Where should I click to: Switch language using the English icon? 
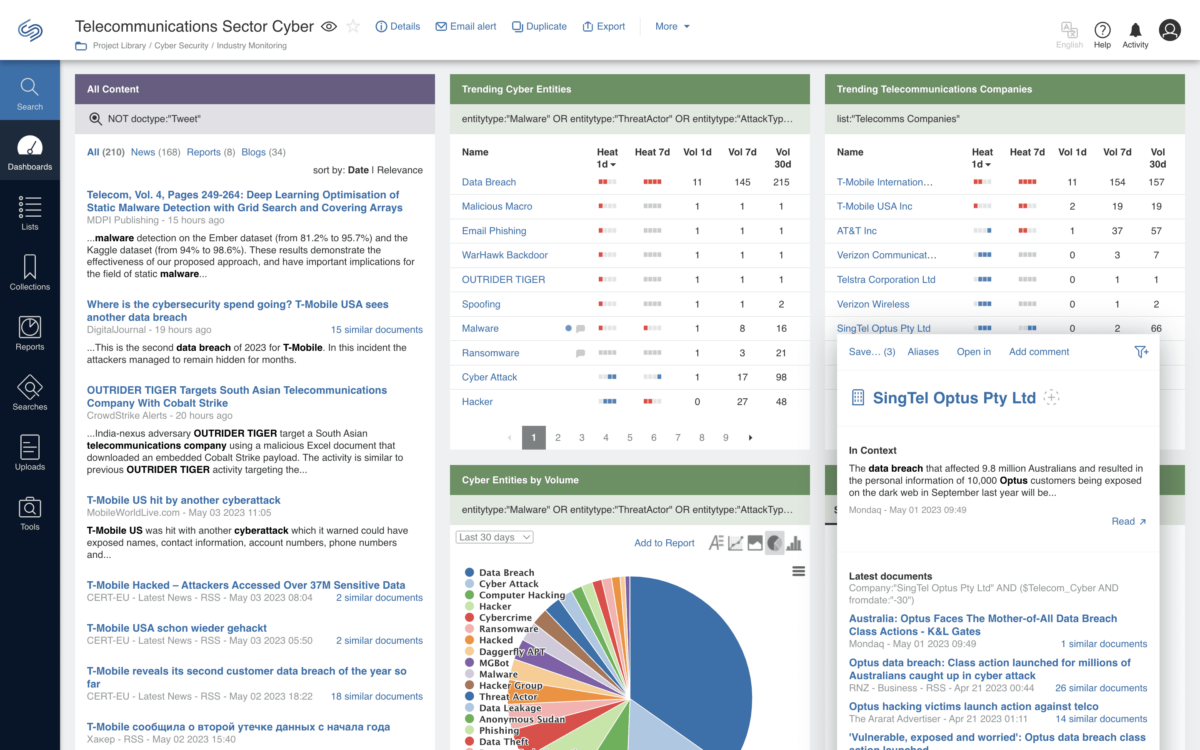(1069, 34)
